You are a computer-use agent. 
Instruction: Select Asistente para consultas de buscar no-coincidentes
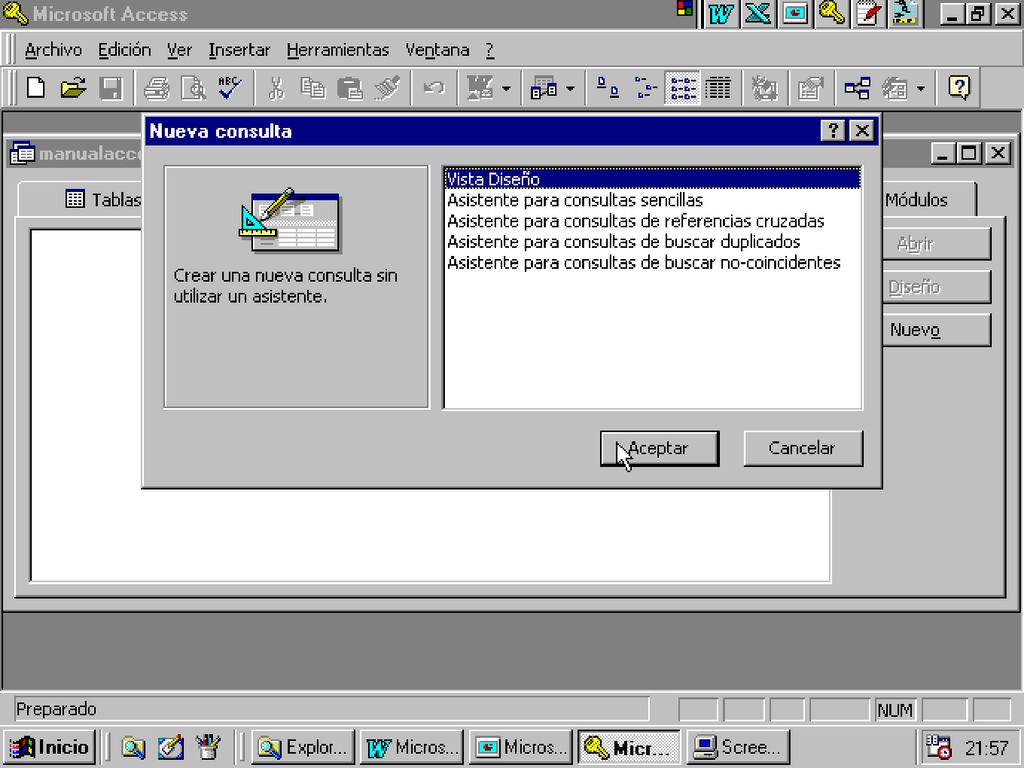(652, 263)
